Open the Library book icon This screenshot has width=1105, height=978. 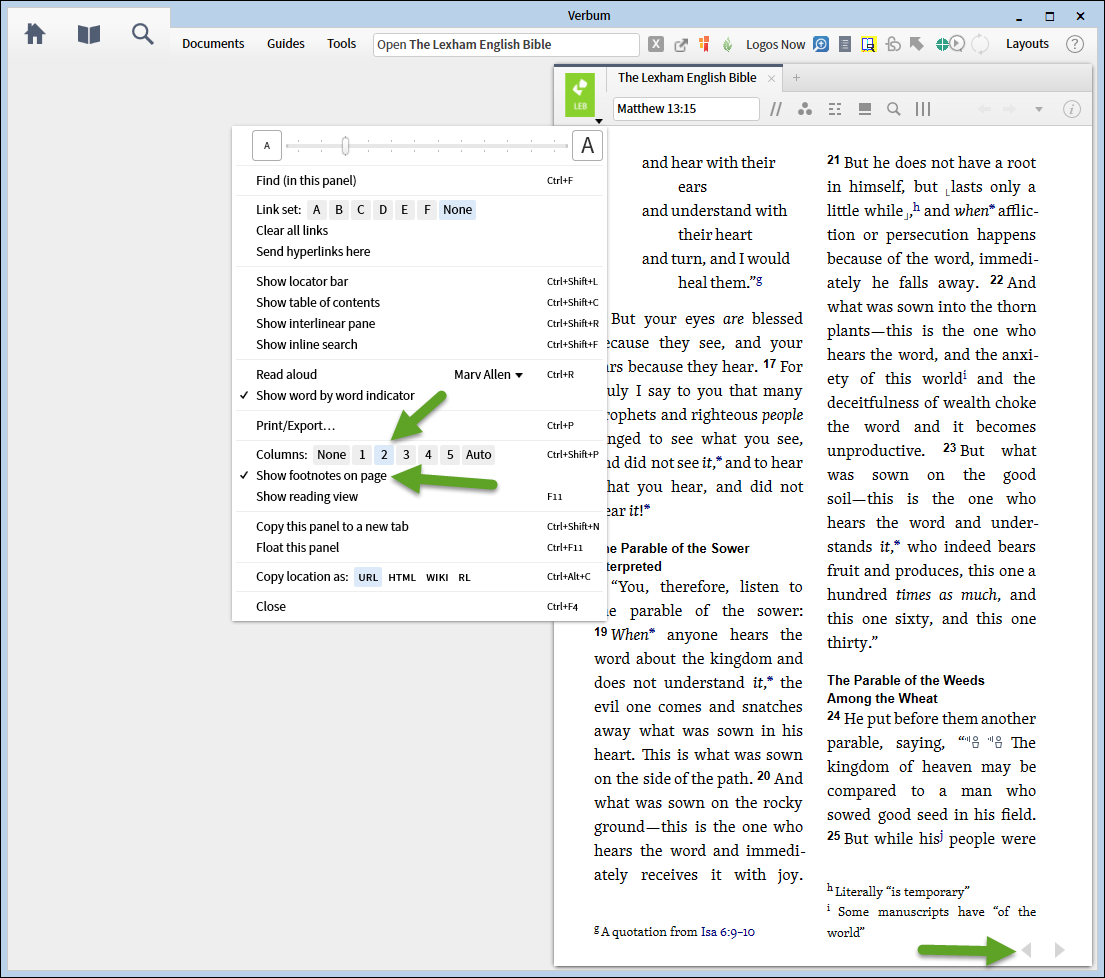coord(89,34)
